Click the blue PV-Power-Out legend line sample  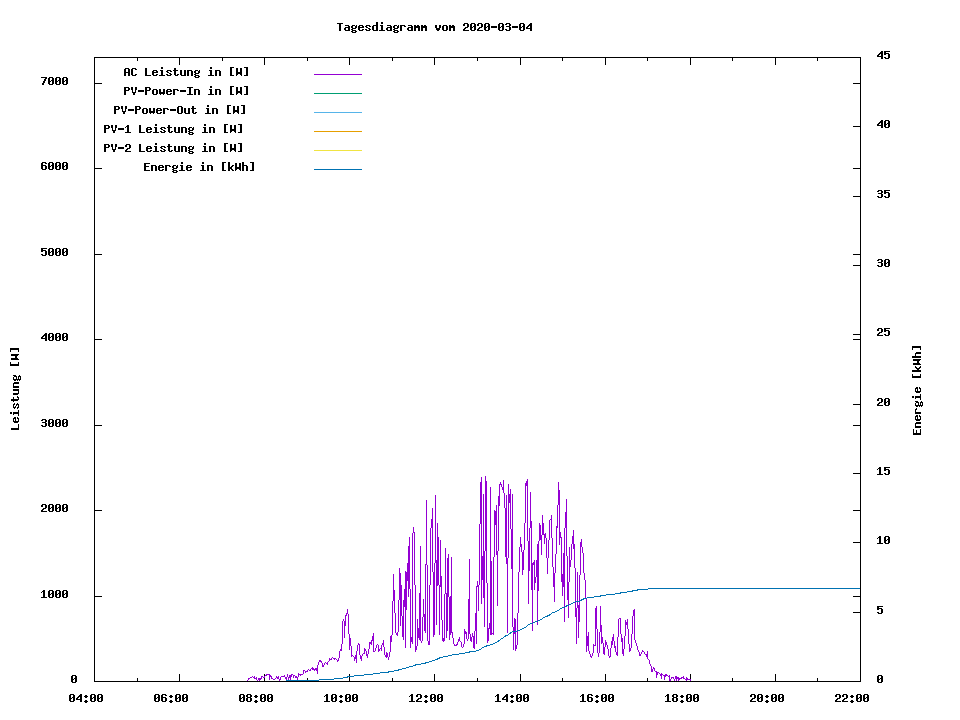coord(337,112)
